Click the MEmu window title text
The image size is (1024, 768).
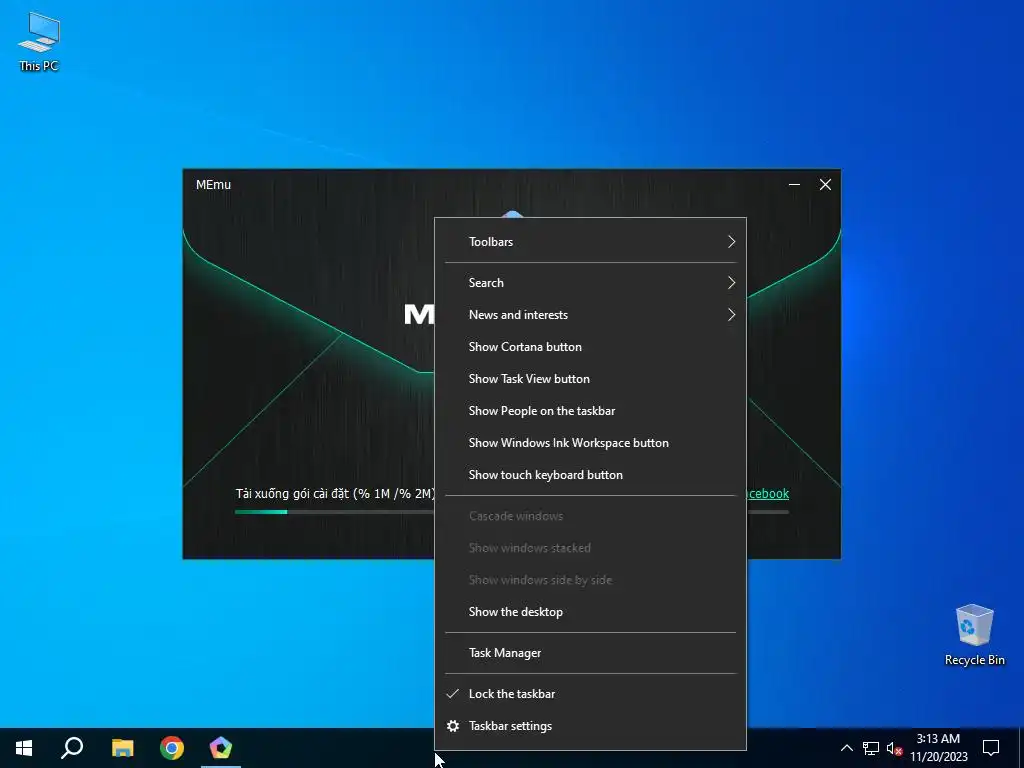click(214, 185)
